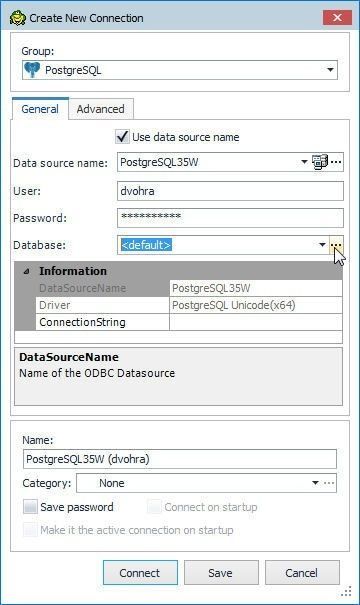Toggle Connect on startup checkbox
Viewport: 360px width, 605px height.
[154, 507]
